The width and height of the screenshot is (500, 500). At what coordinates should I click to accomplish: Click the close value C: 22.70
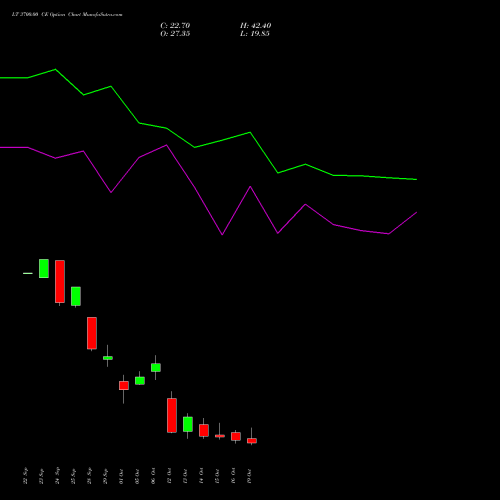[175, 26]
